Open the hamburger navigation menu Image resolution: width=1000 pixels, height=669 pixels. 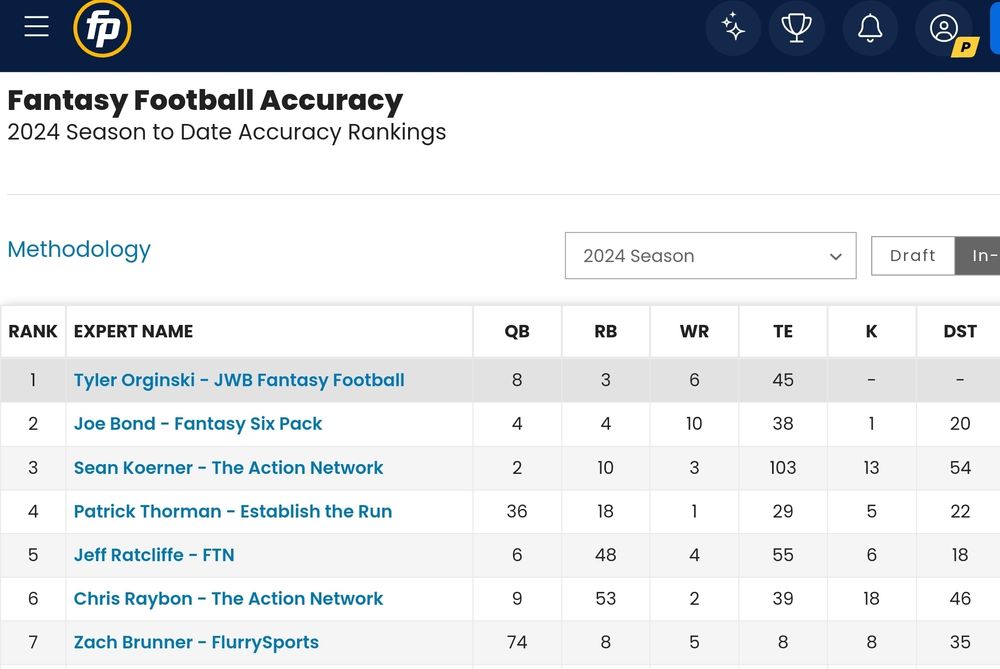(36, 27)
